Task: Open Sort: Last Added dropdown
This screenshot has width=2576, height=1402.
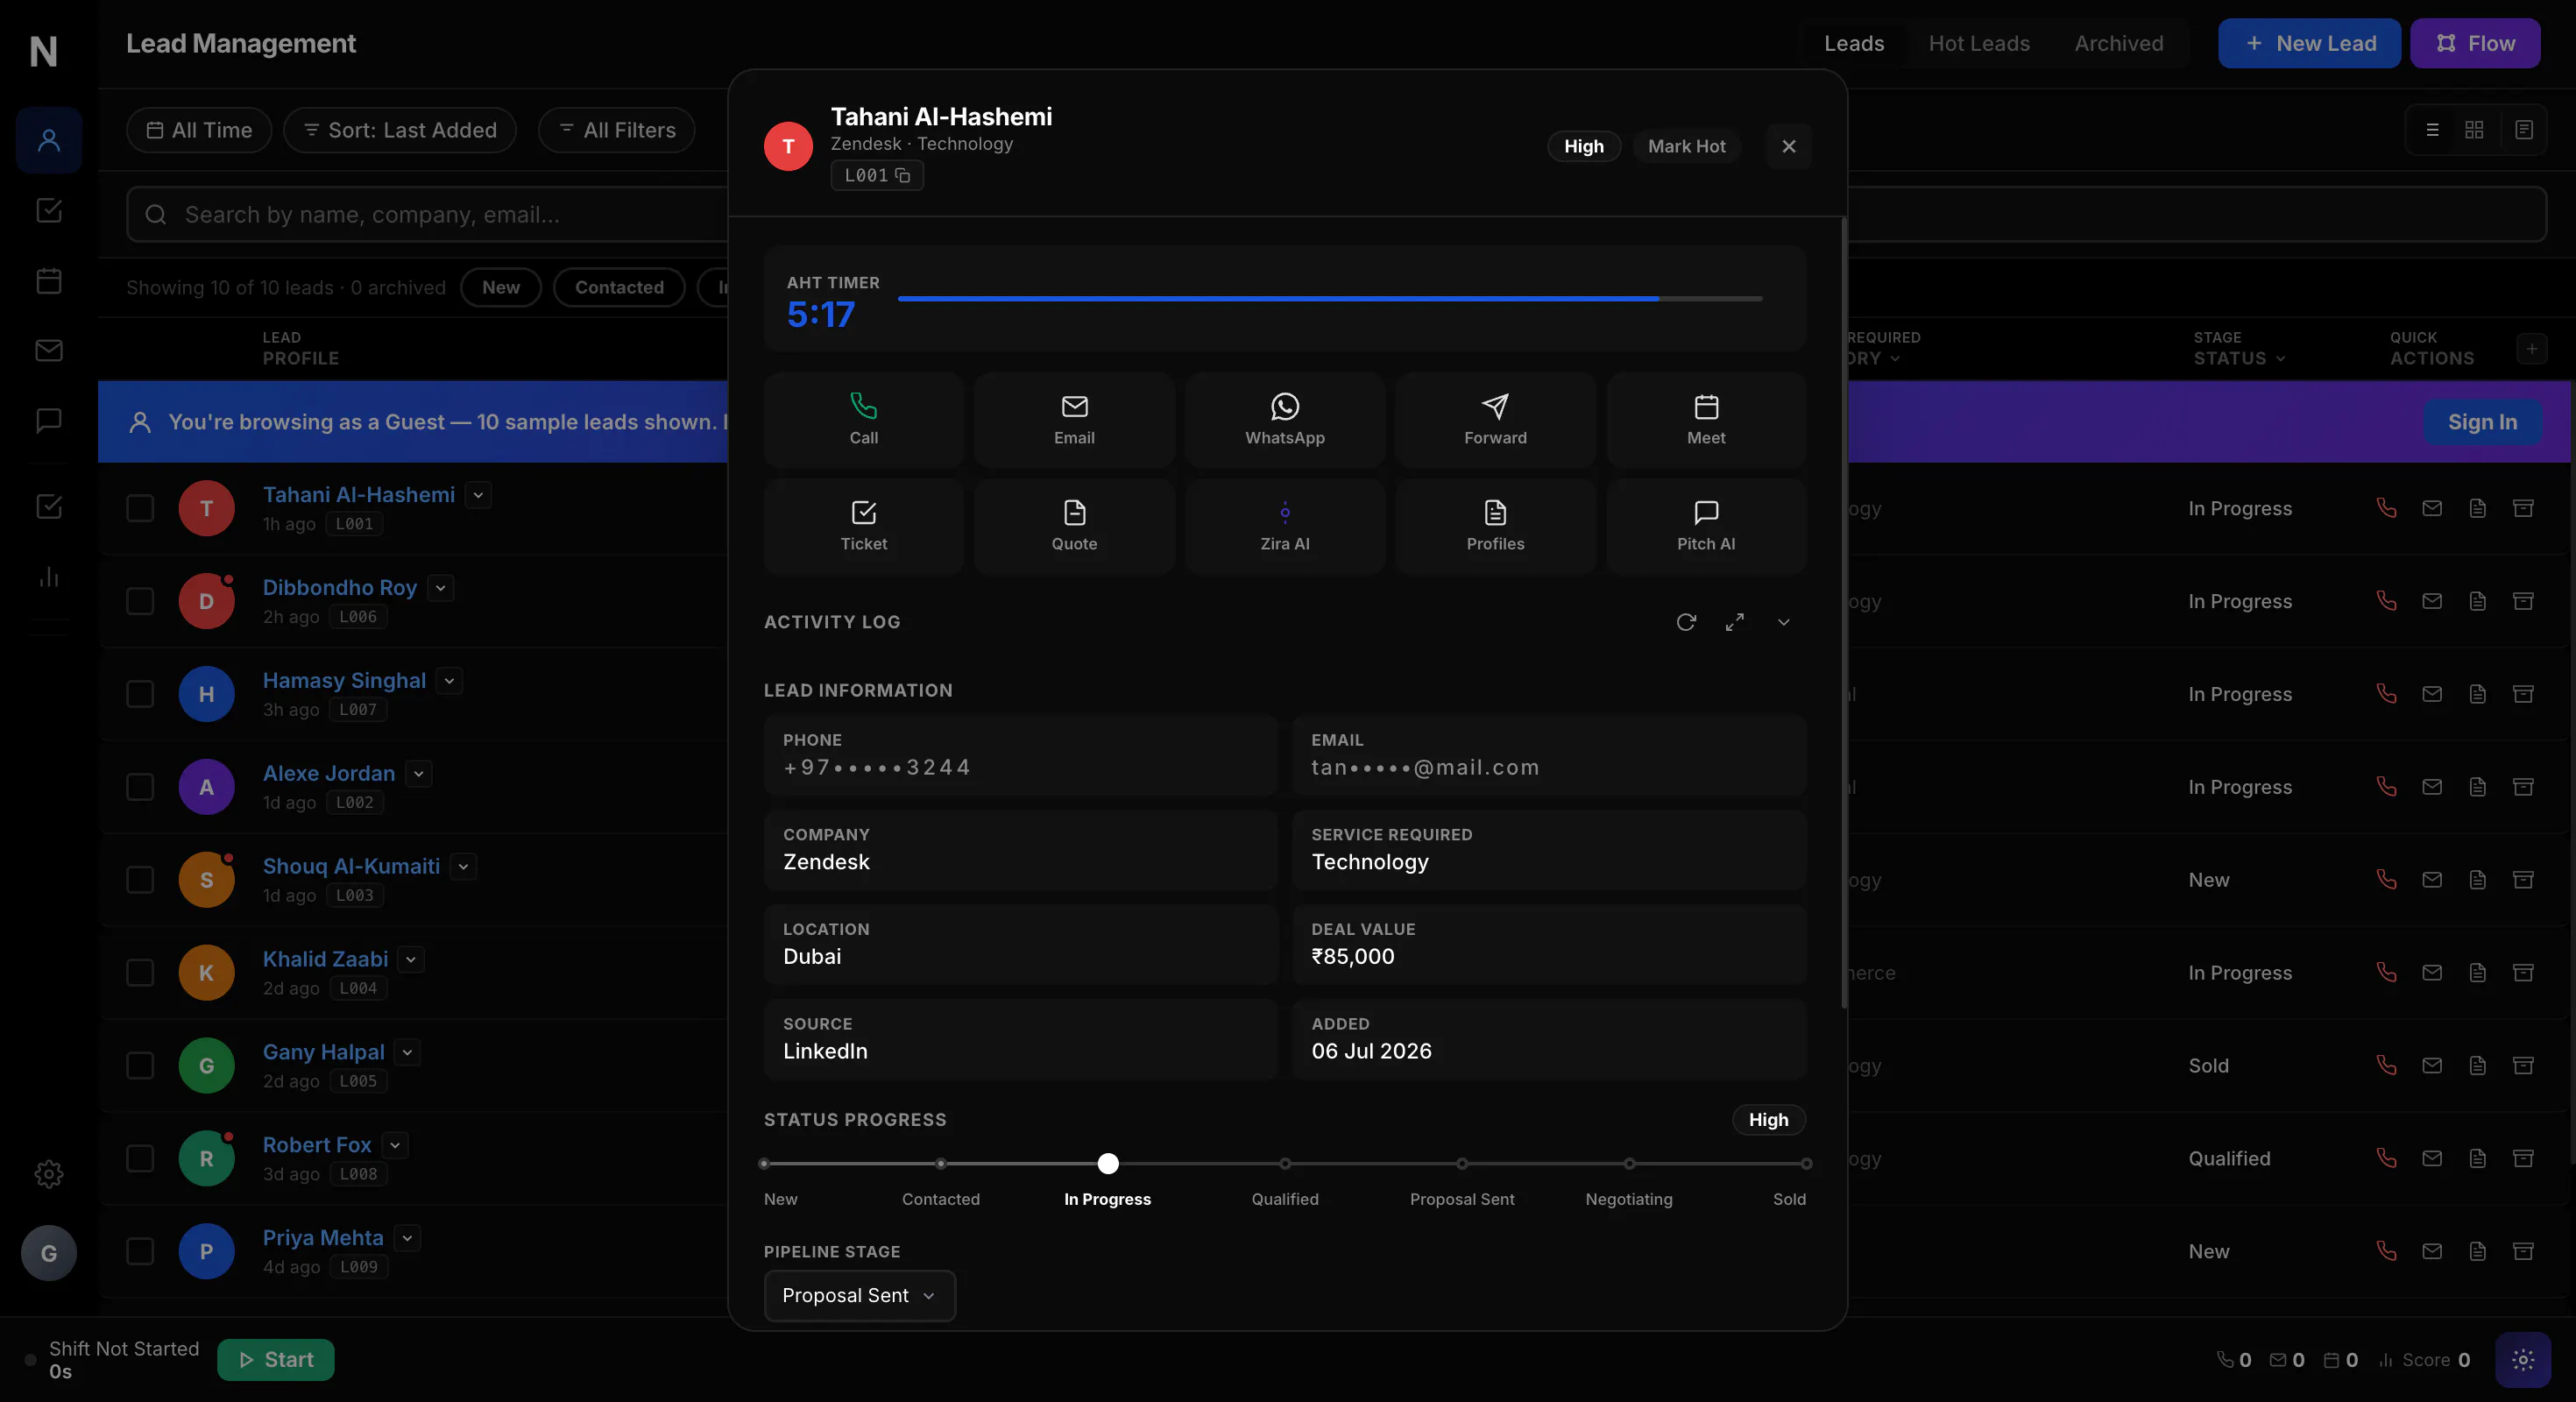Action: (x=400, y=130)
